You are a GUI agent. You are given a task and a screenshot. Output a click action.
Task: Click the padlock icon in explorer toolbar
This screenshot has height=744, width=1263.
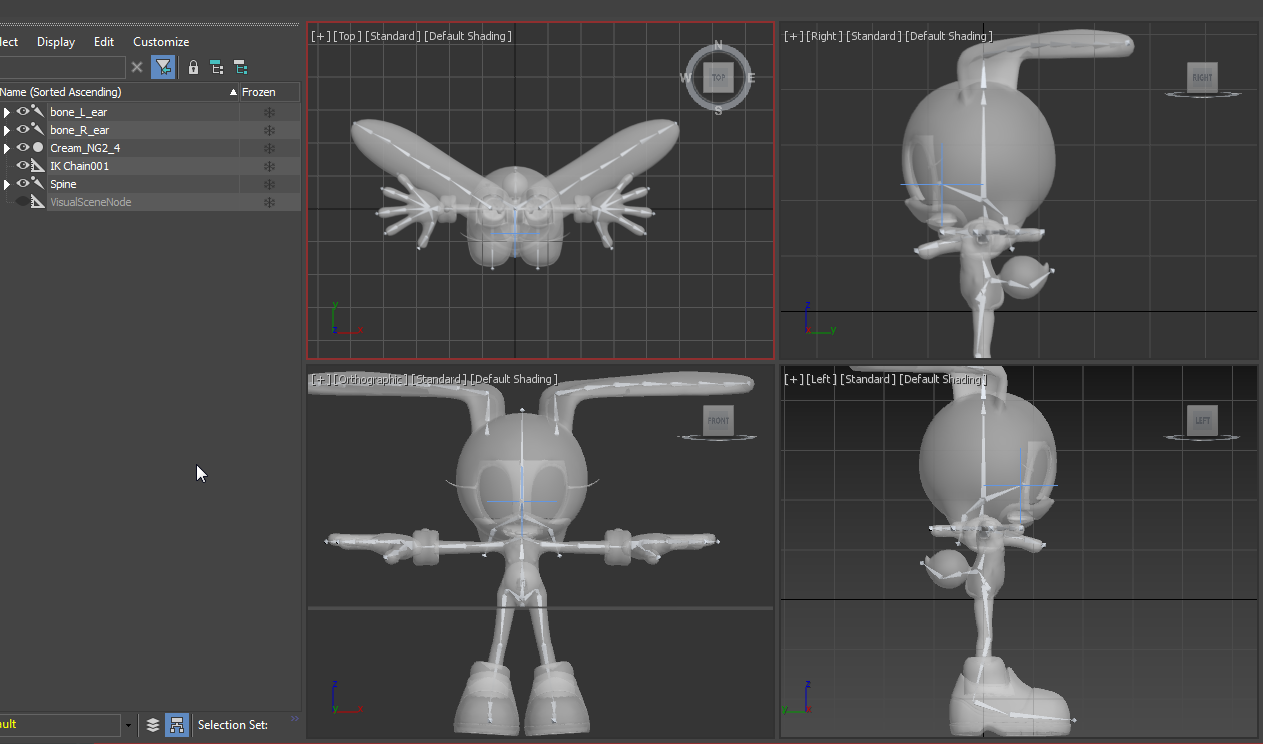click(x=193, y=67)
